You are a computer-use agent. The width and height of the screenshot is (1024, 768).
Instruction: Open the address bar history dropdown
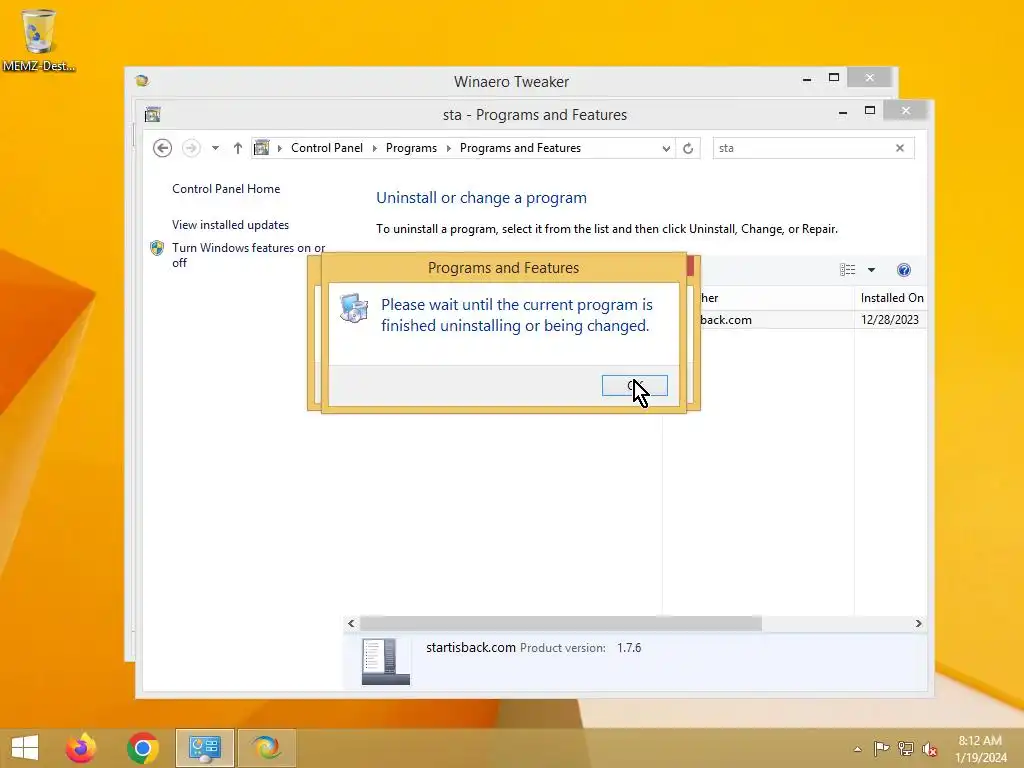665,148
